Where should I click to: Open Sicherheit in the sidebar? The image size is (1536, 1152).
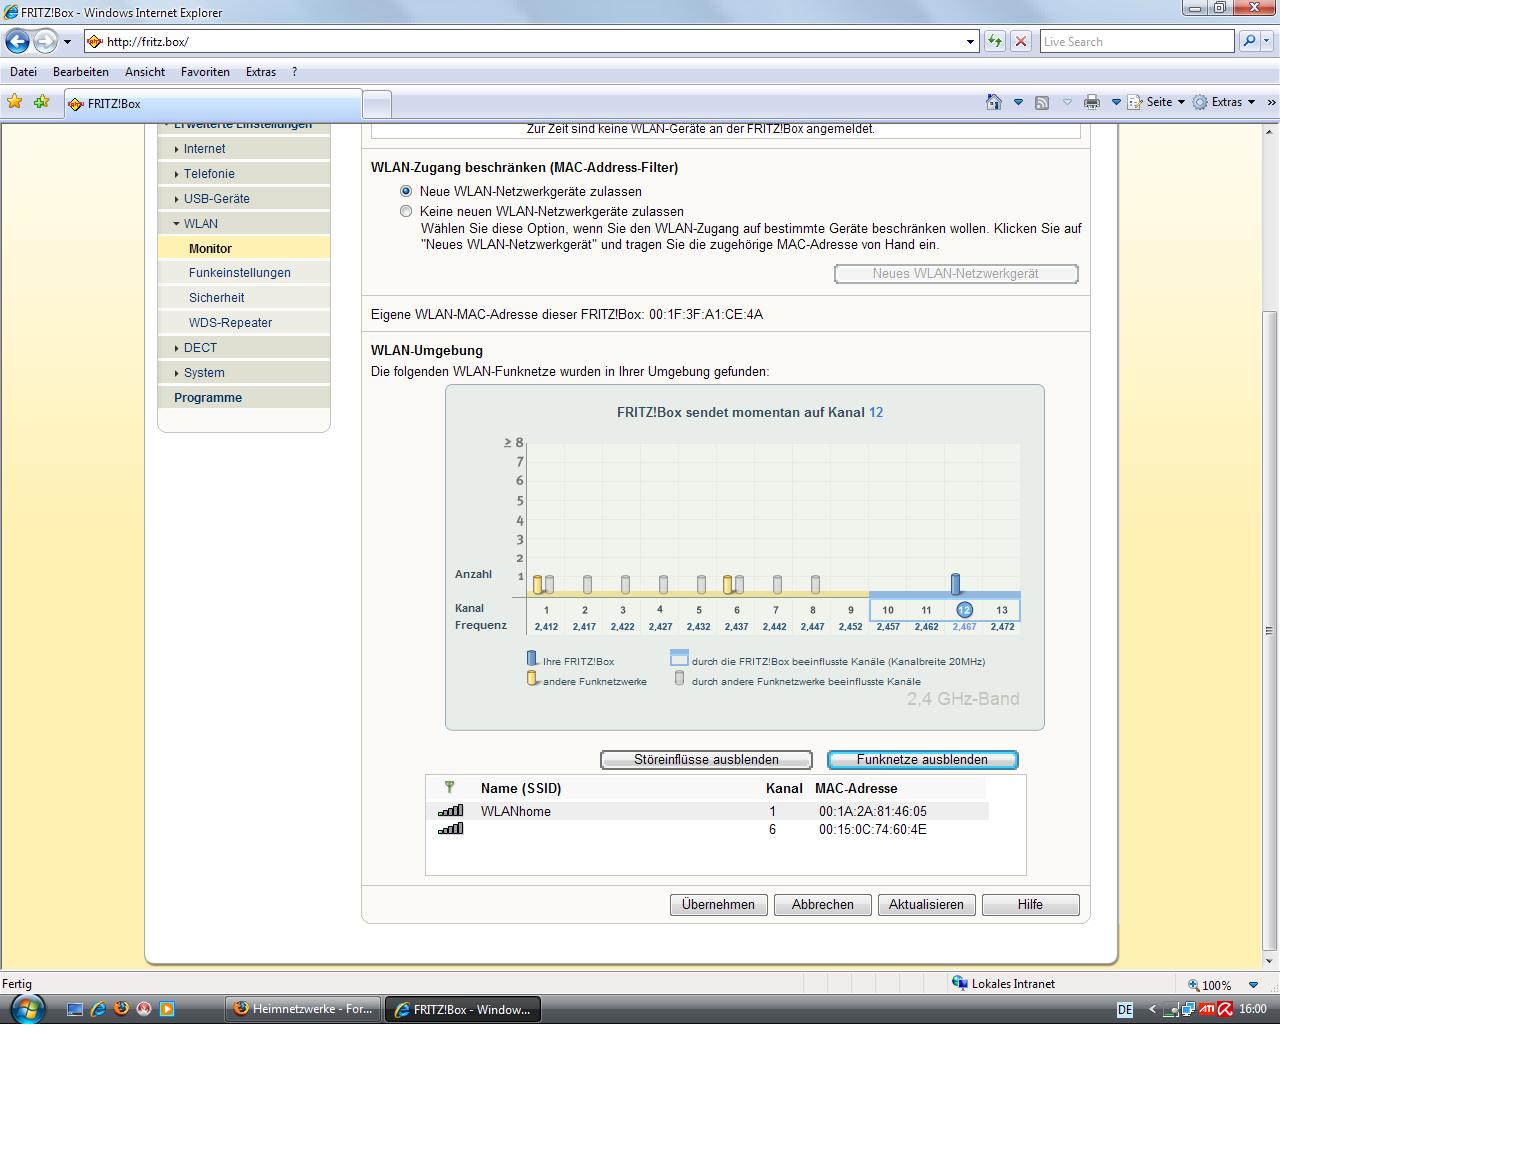pos(216,297)
